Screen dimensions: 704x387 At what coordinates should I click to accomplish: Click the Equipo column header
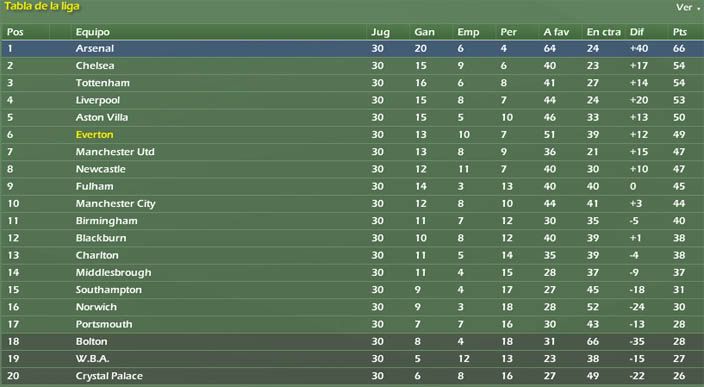pos(92,32)
